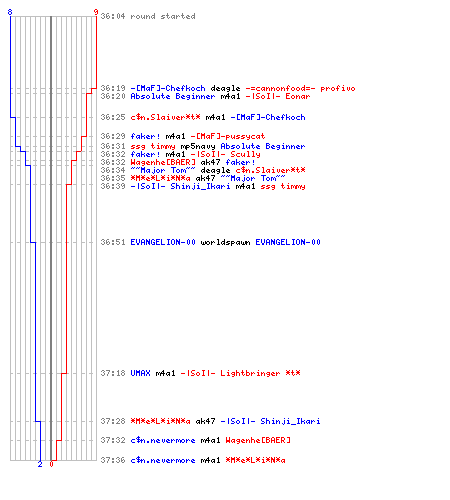
Task: Select -[MaF]-pussycat victim name
Action: click(228, 136)
